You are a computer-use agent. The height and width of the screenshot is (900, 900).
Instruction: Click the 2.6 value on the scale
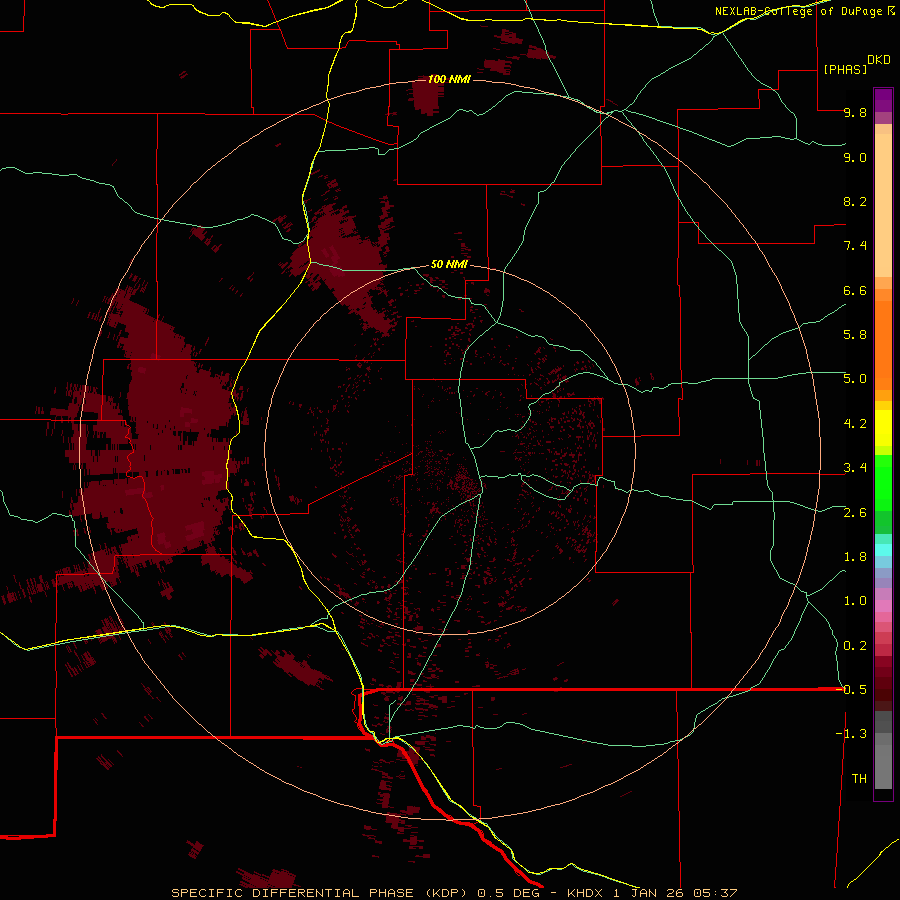(x=855, y=513)
